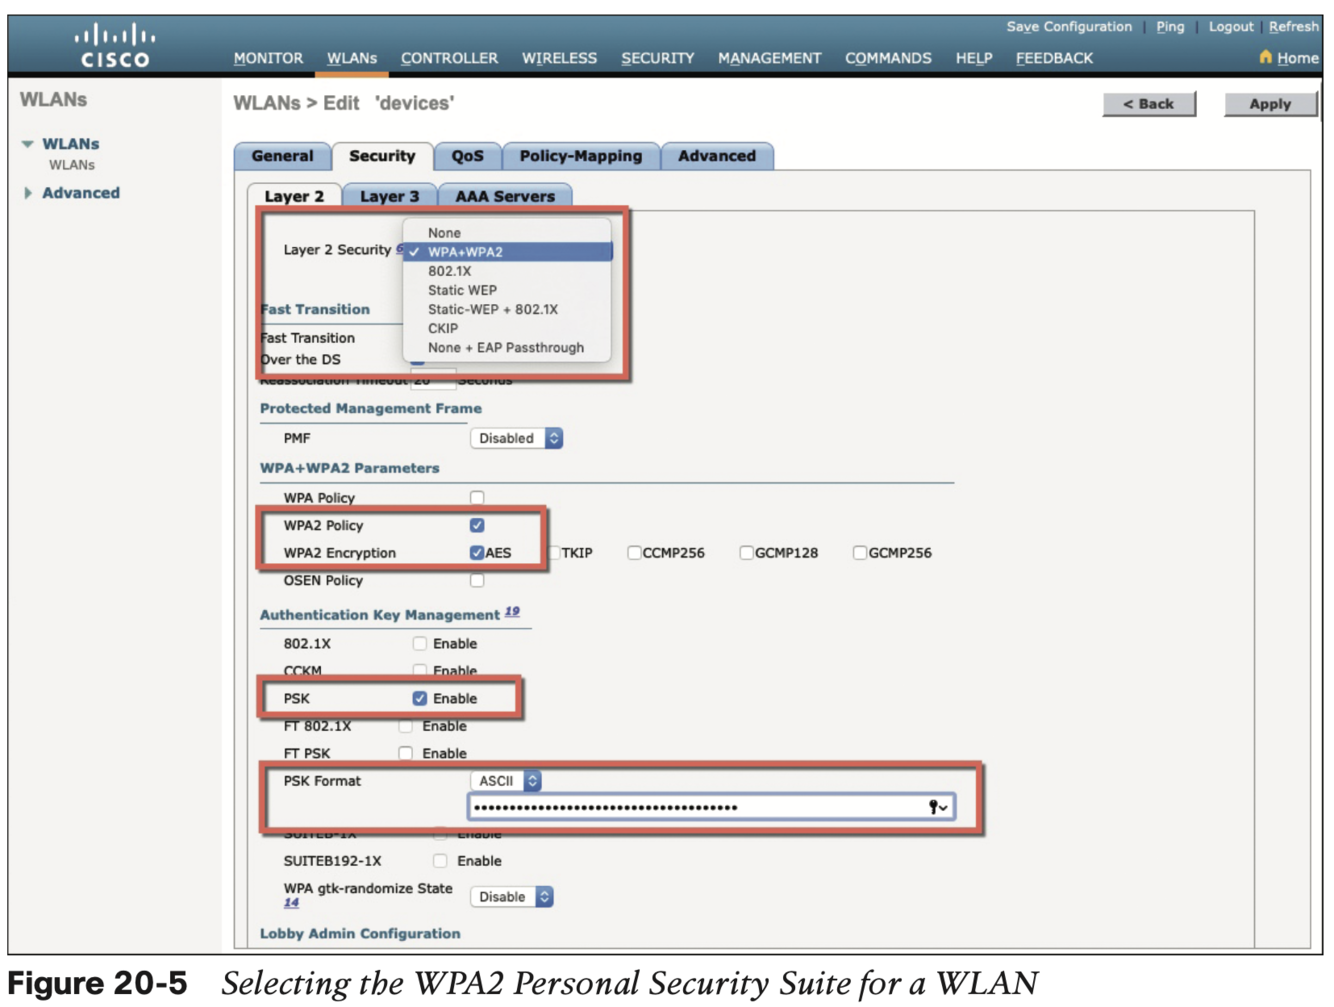
Task: Click the PSK password input field
Action: tap(711, 807)
